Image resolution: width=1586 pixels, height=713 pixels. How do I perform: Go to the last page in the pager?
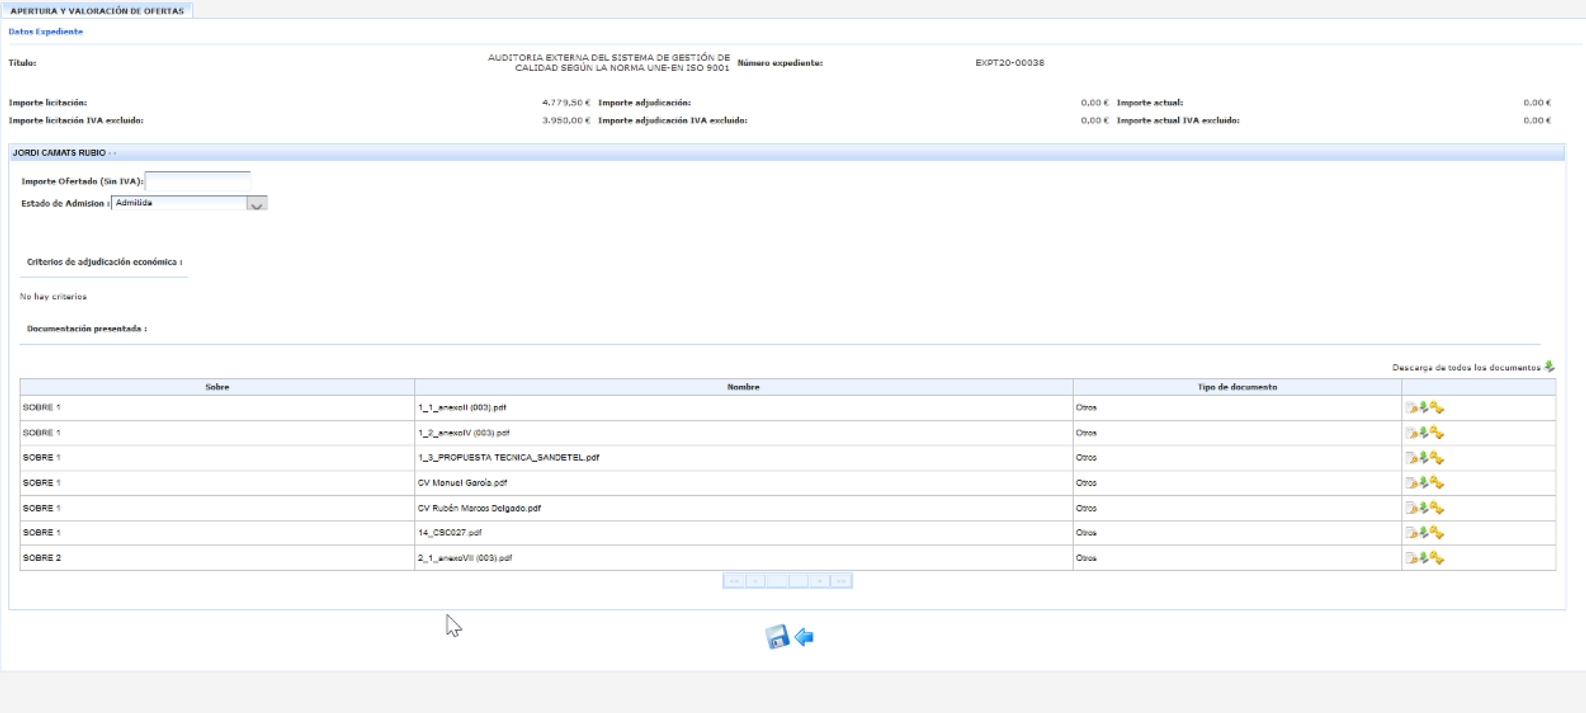pos(841,581)
